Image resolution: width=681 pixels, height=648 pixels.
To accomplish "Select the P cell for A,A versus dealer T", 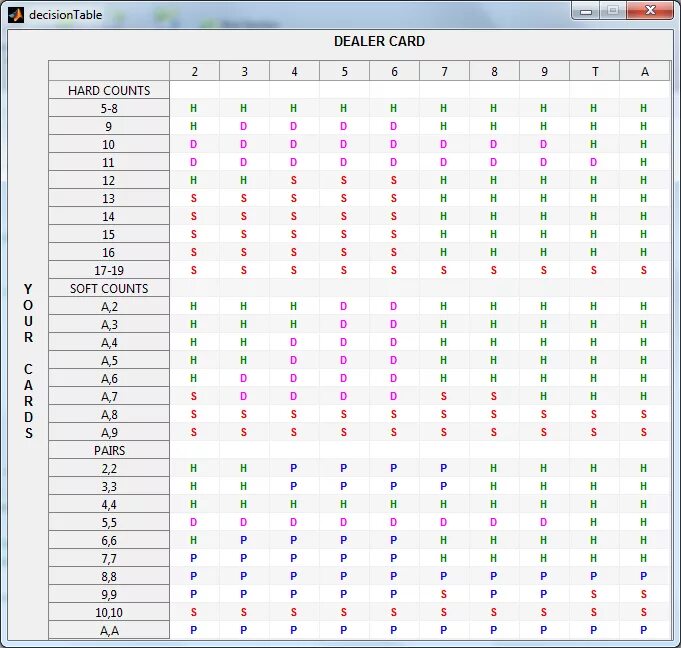I will click(x=594, y=630).
